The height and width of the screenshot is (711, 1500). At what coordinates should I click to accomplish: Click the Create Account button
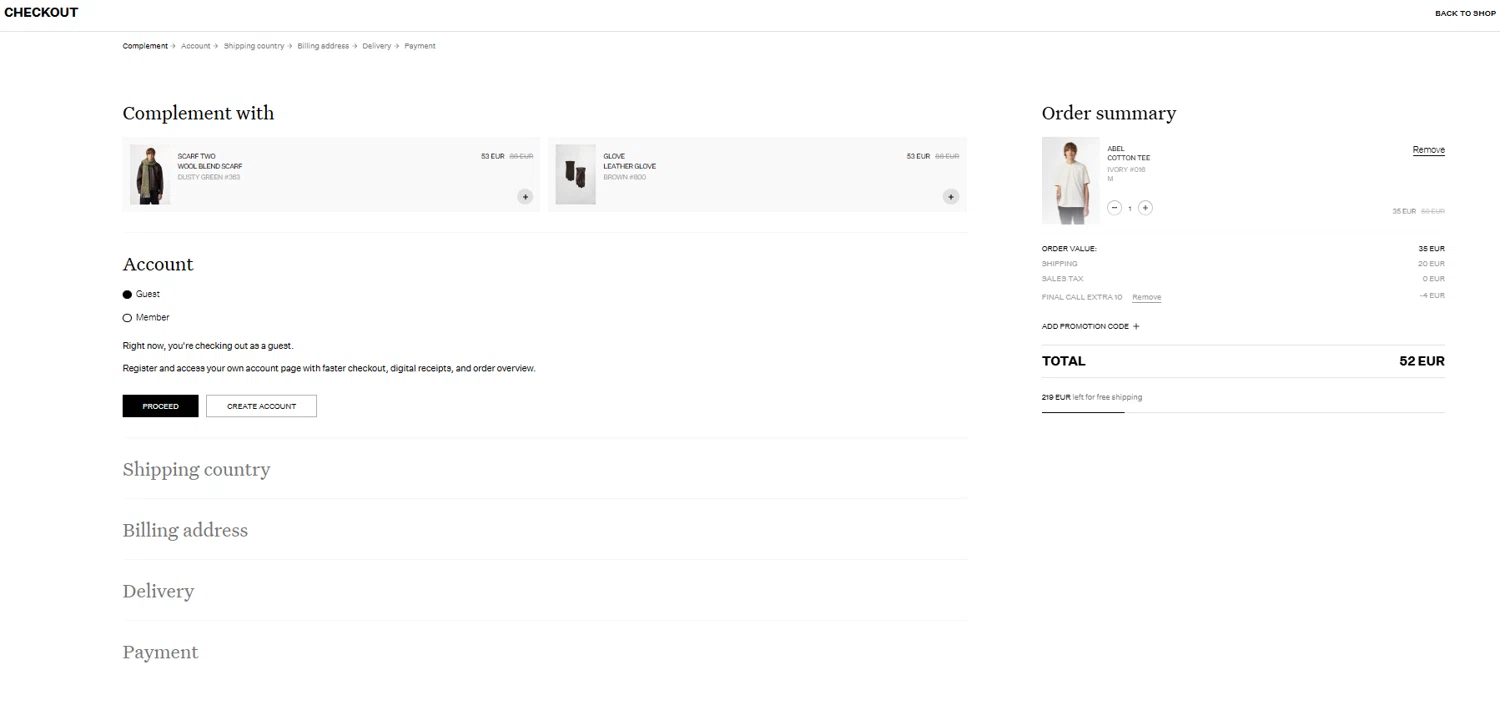tap(261, 406)
